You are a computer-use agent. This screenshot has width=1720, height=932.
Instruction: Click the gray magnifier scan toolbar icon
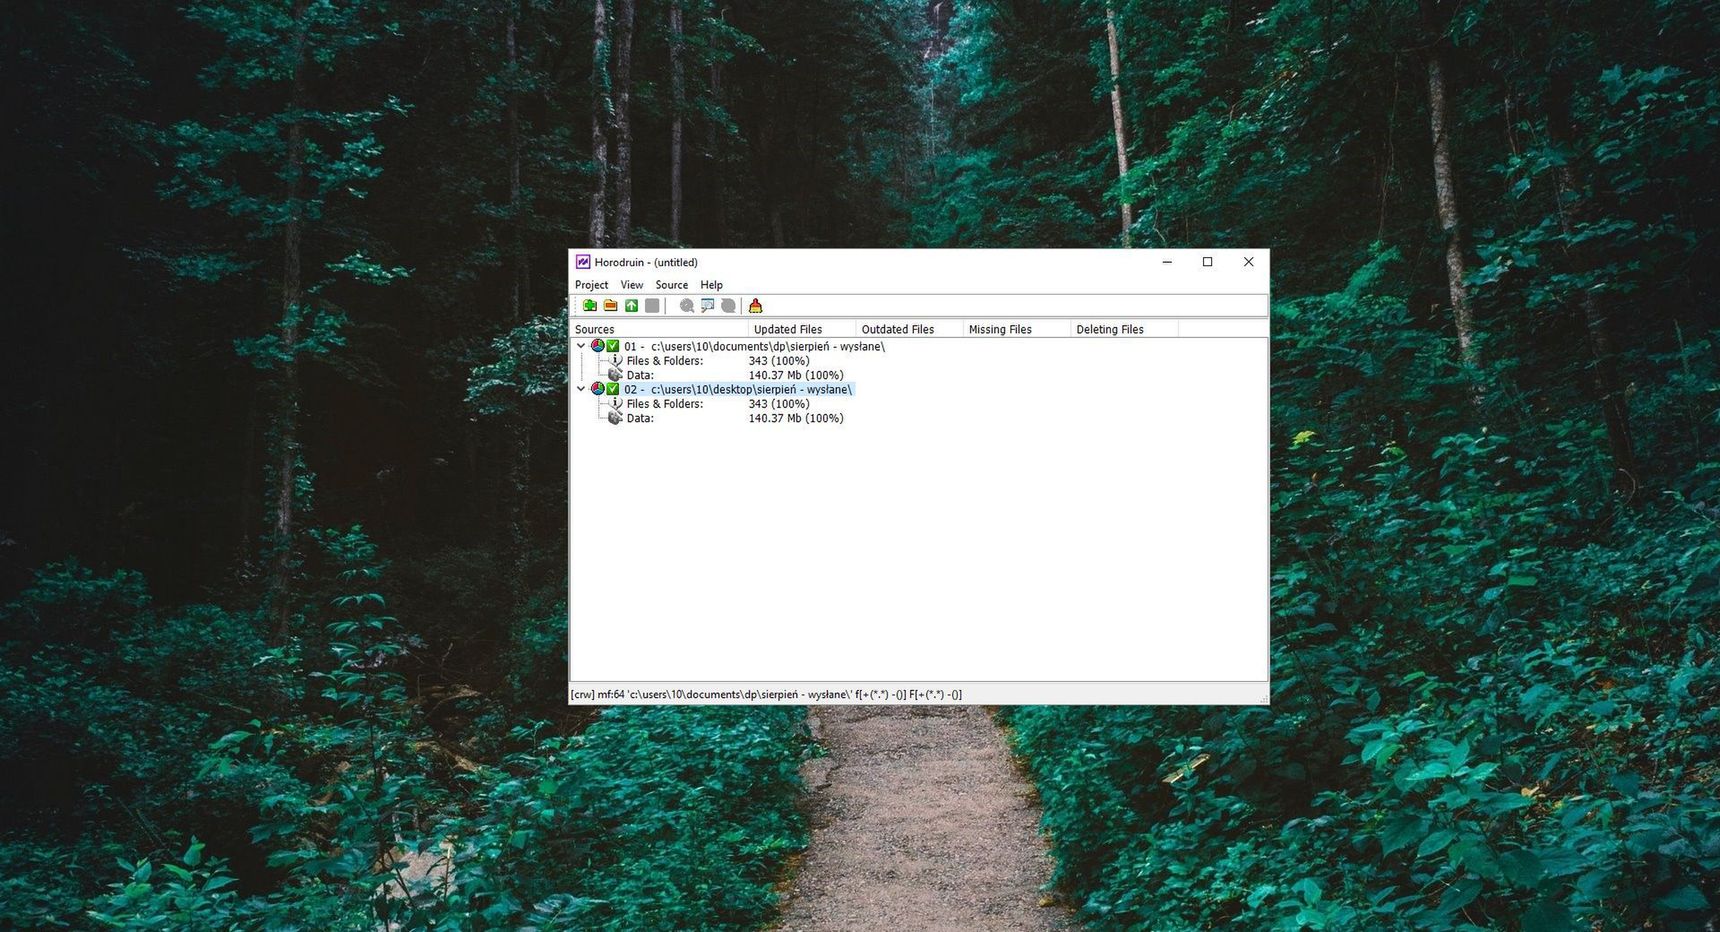[x=687, y=306]
